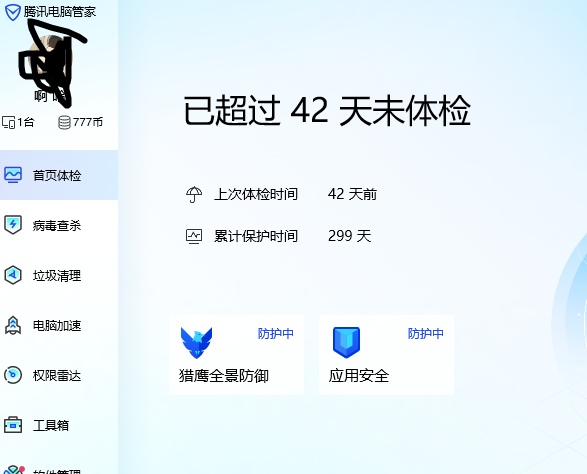Open the 电脑加速 section
This screenshot has width=587, height=474.
(59, 325)
